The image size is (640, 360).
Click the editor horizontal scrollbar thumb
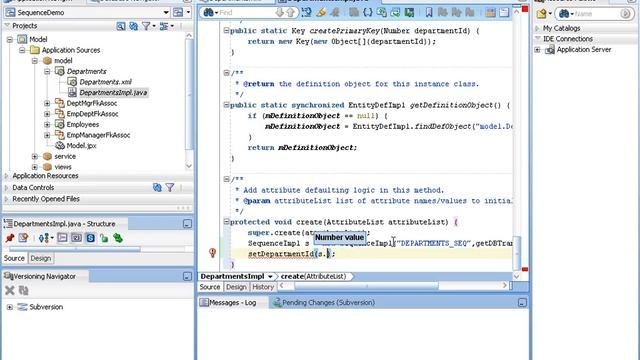pyautogui.click(x=367, y=286)
